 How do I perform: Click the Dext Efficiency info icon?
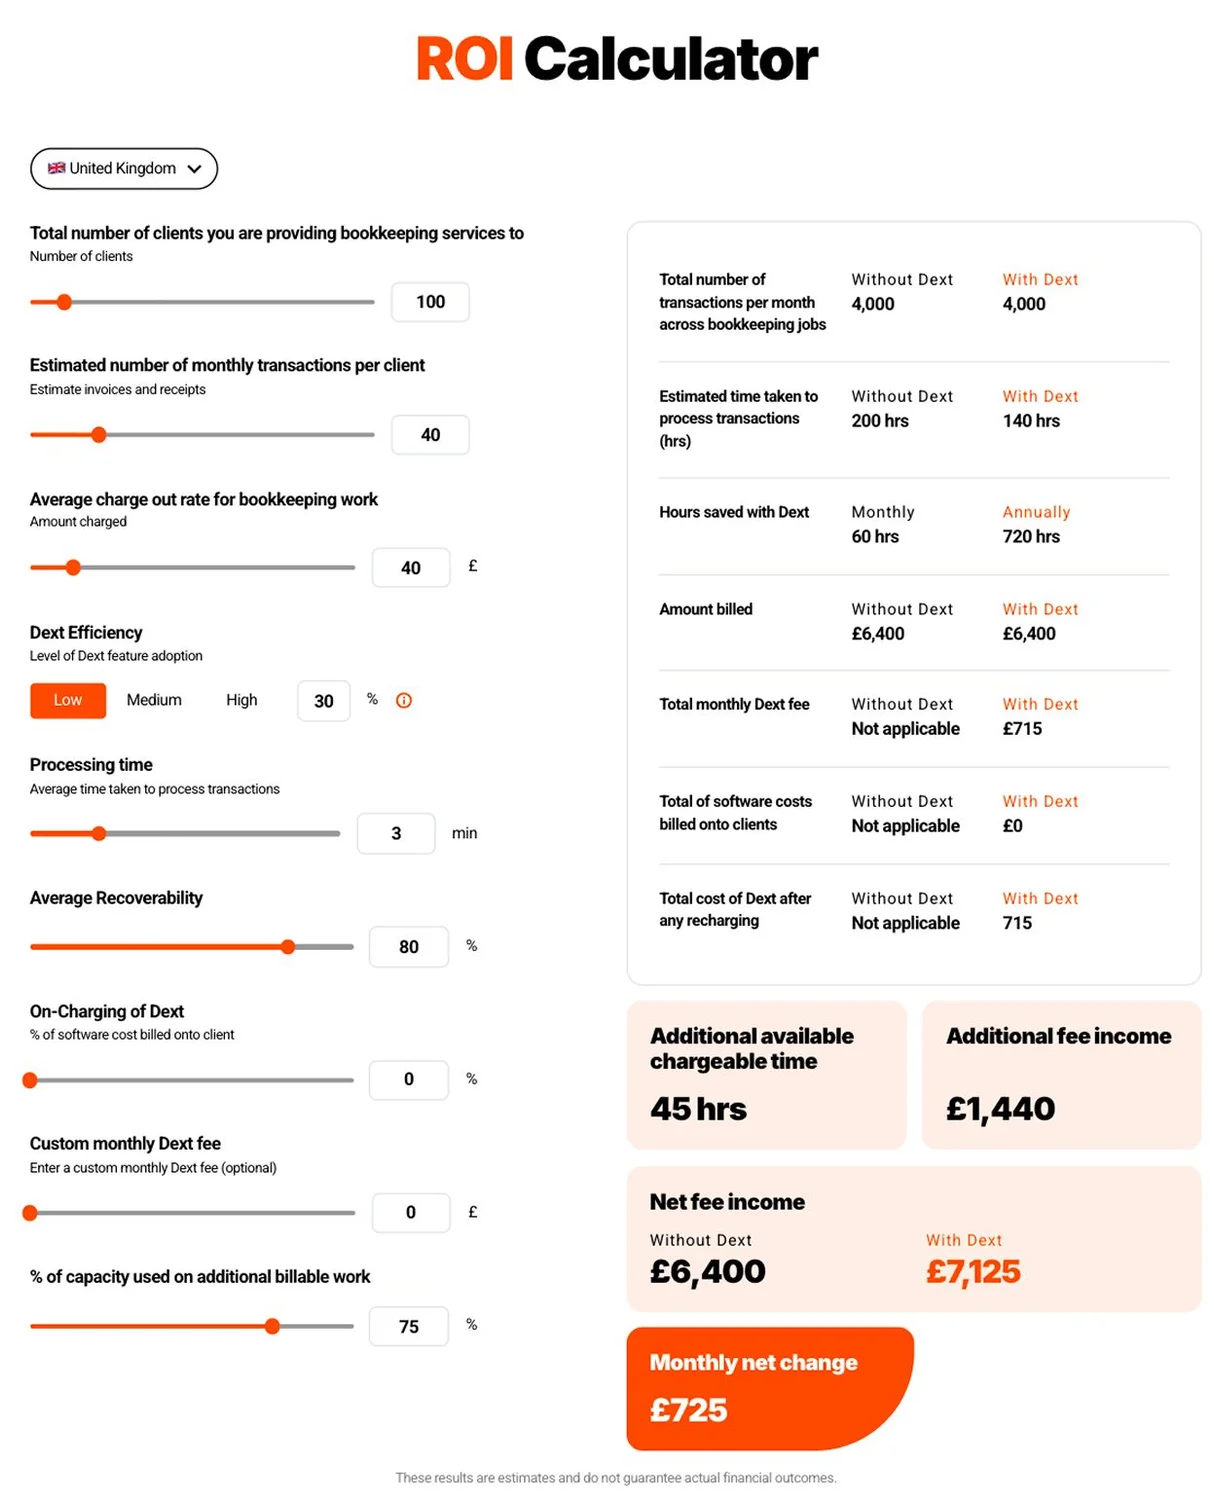(404, 700)
